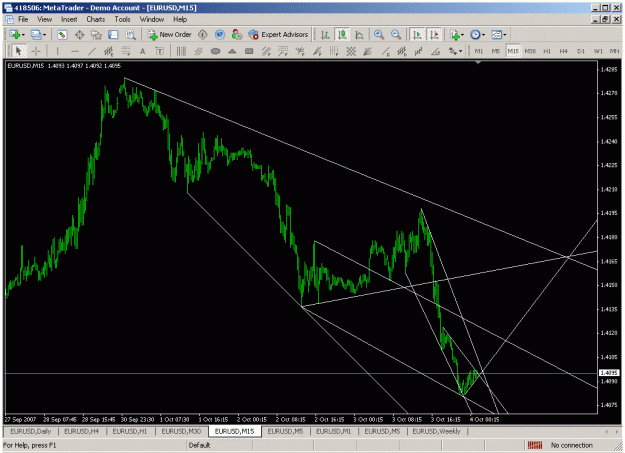Open the Profiles dropdown arrow
625x453 pixels.
44,35
